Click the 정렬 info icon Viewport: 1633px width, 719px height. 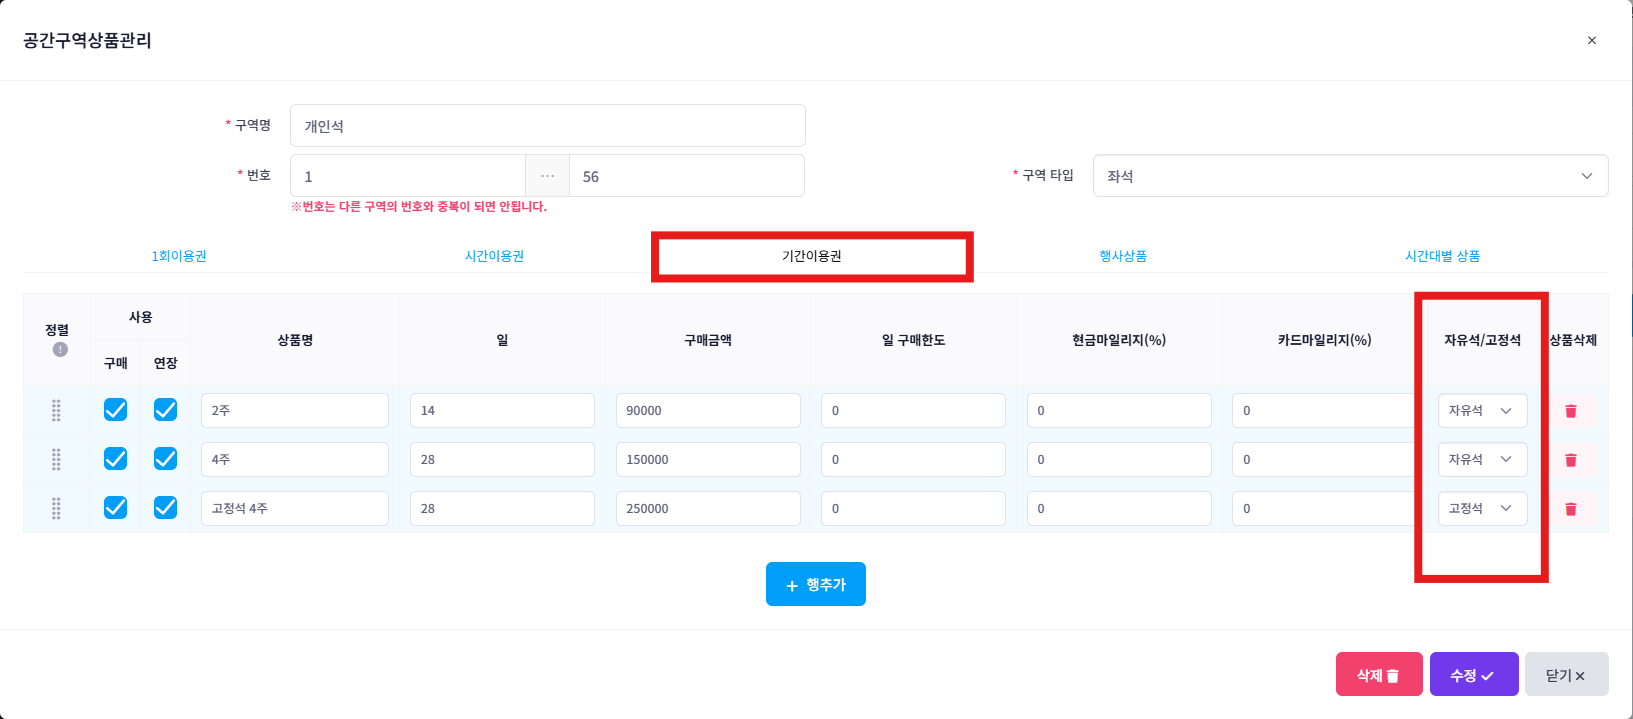coord(60,349)
